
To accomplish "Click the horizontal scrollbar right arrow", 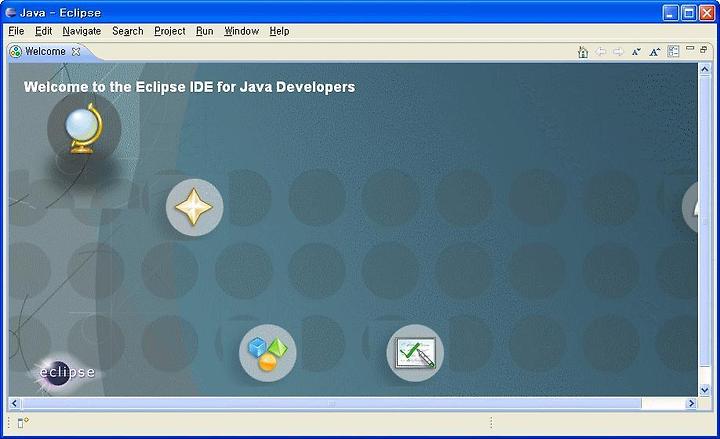I will [692, 404].
